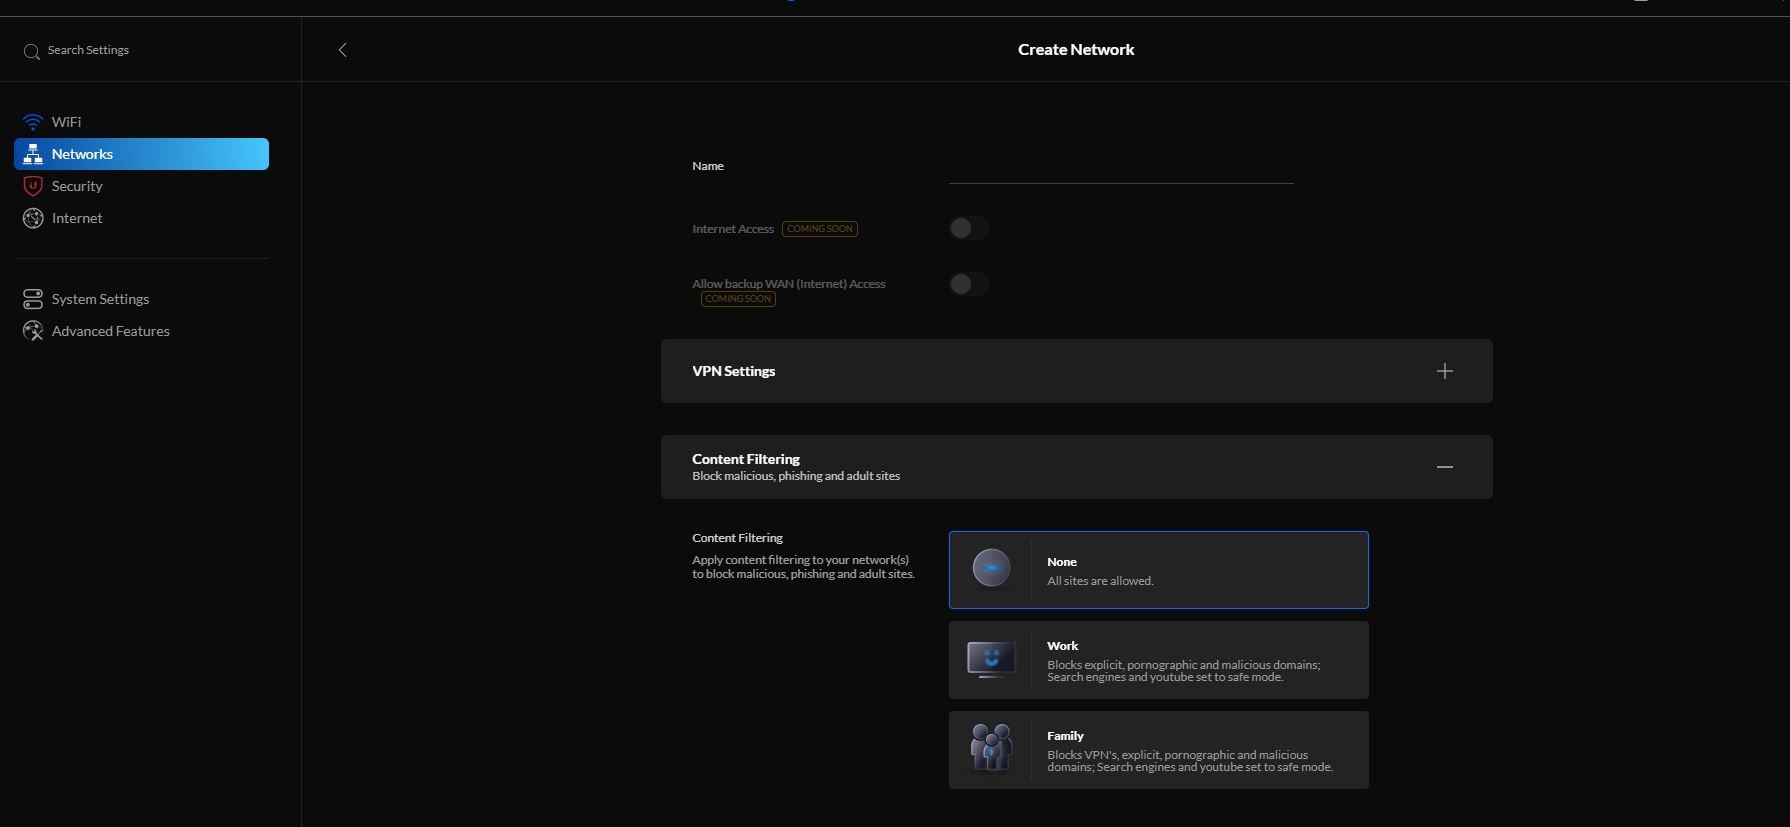The width and height of the screenshot is (1790, 827).
Task: Go back using the left chevron
Action: click(x=342, y=50)
